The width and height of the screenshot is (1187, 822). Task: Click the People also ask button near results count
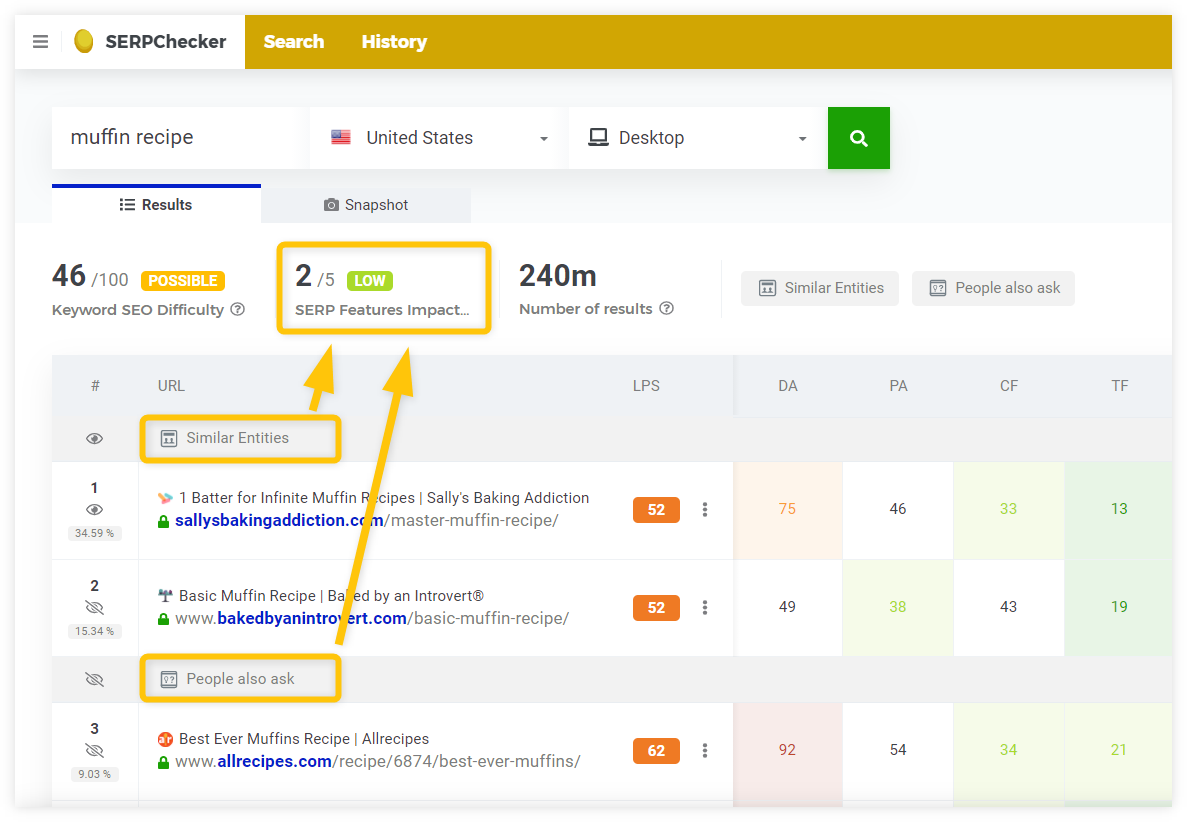click(x=993, y=288)
